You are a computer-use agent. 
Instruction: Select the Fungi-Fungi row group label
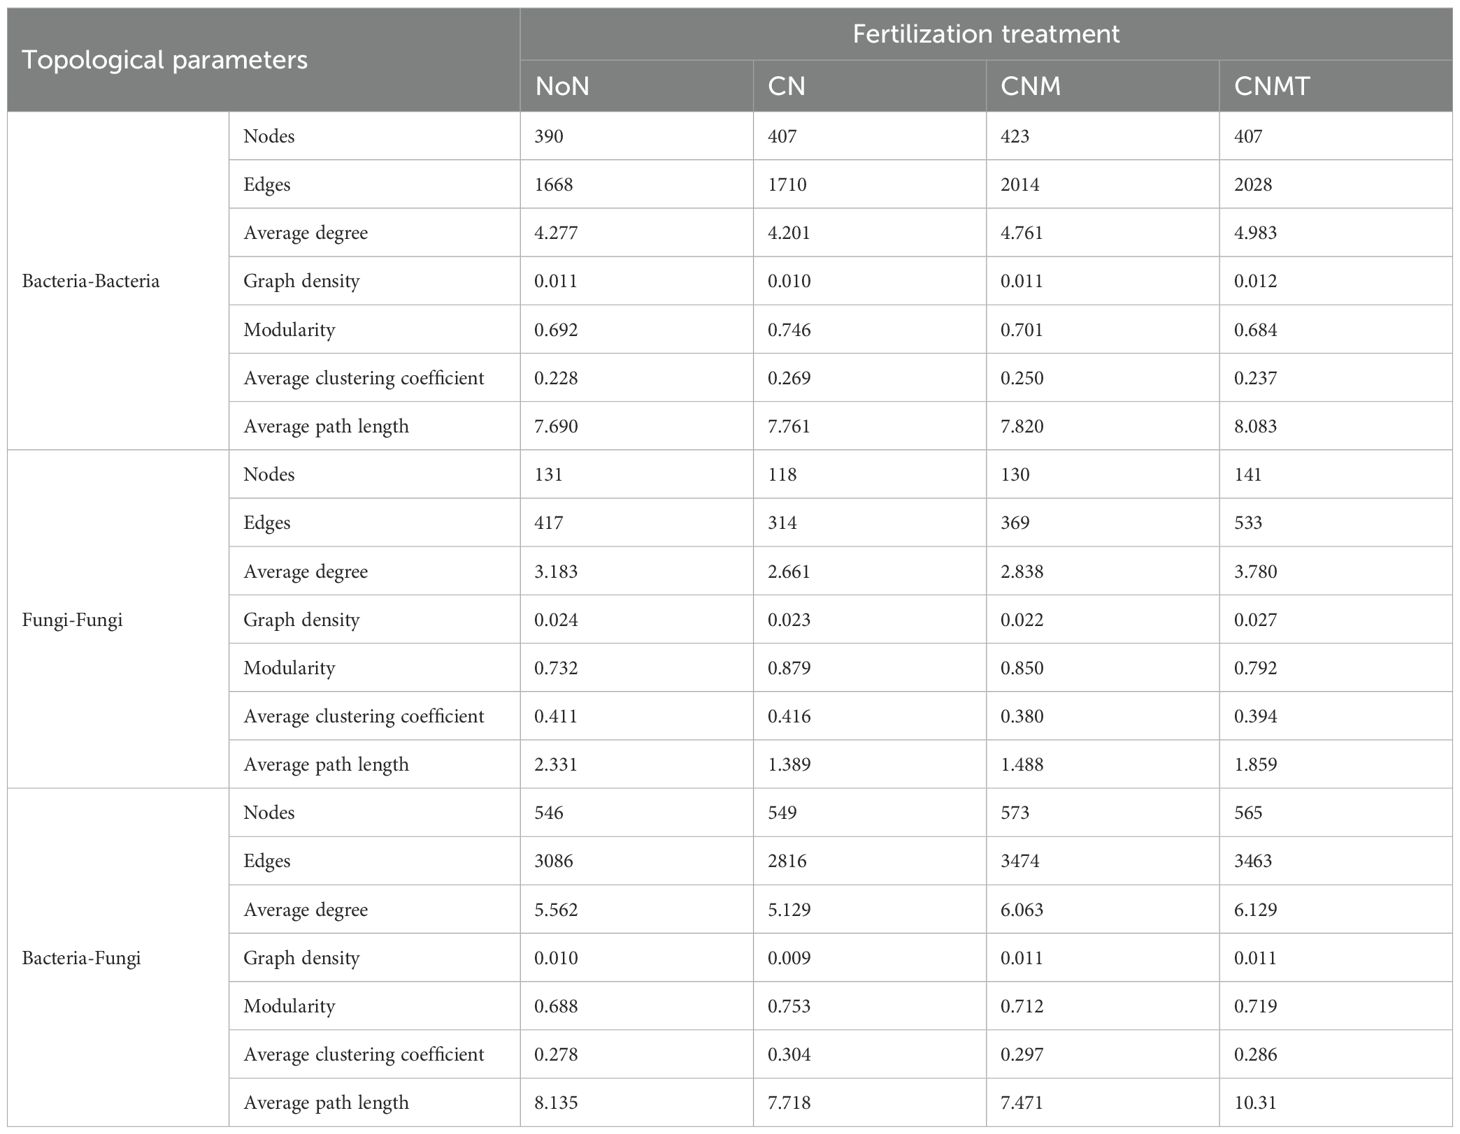pyautogui.click(x=72, y=620)
